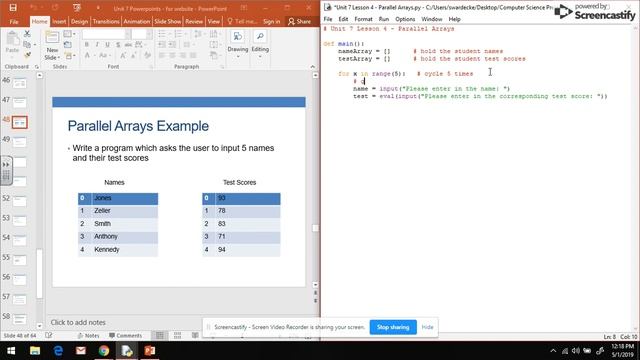
Task: Open the Change Case dropdown
Action: coord(104,55)
